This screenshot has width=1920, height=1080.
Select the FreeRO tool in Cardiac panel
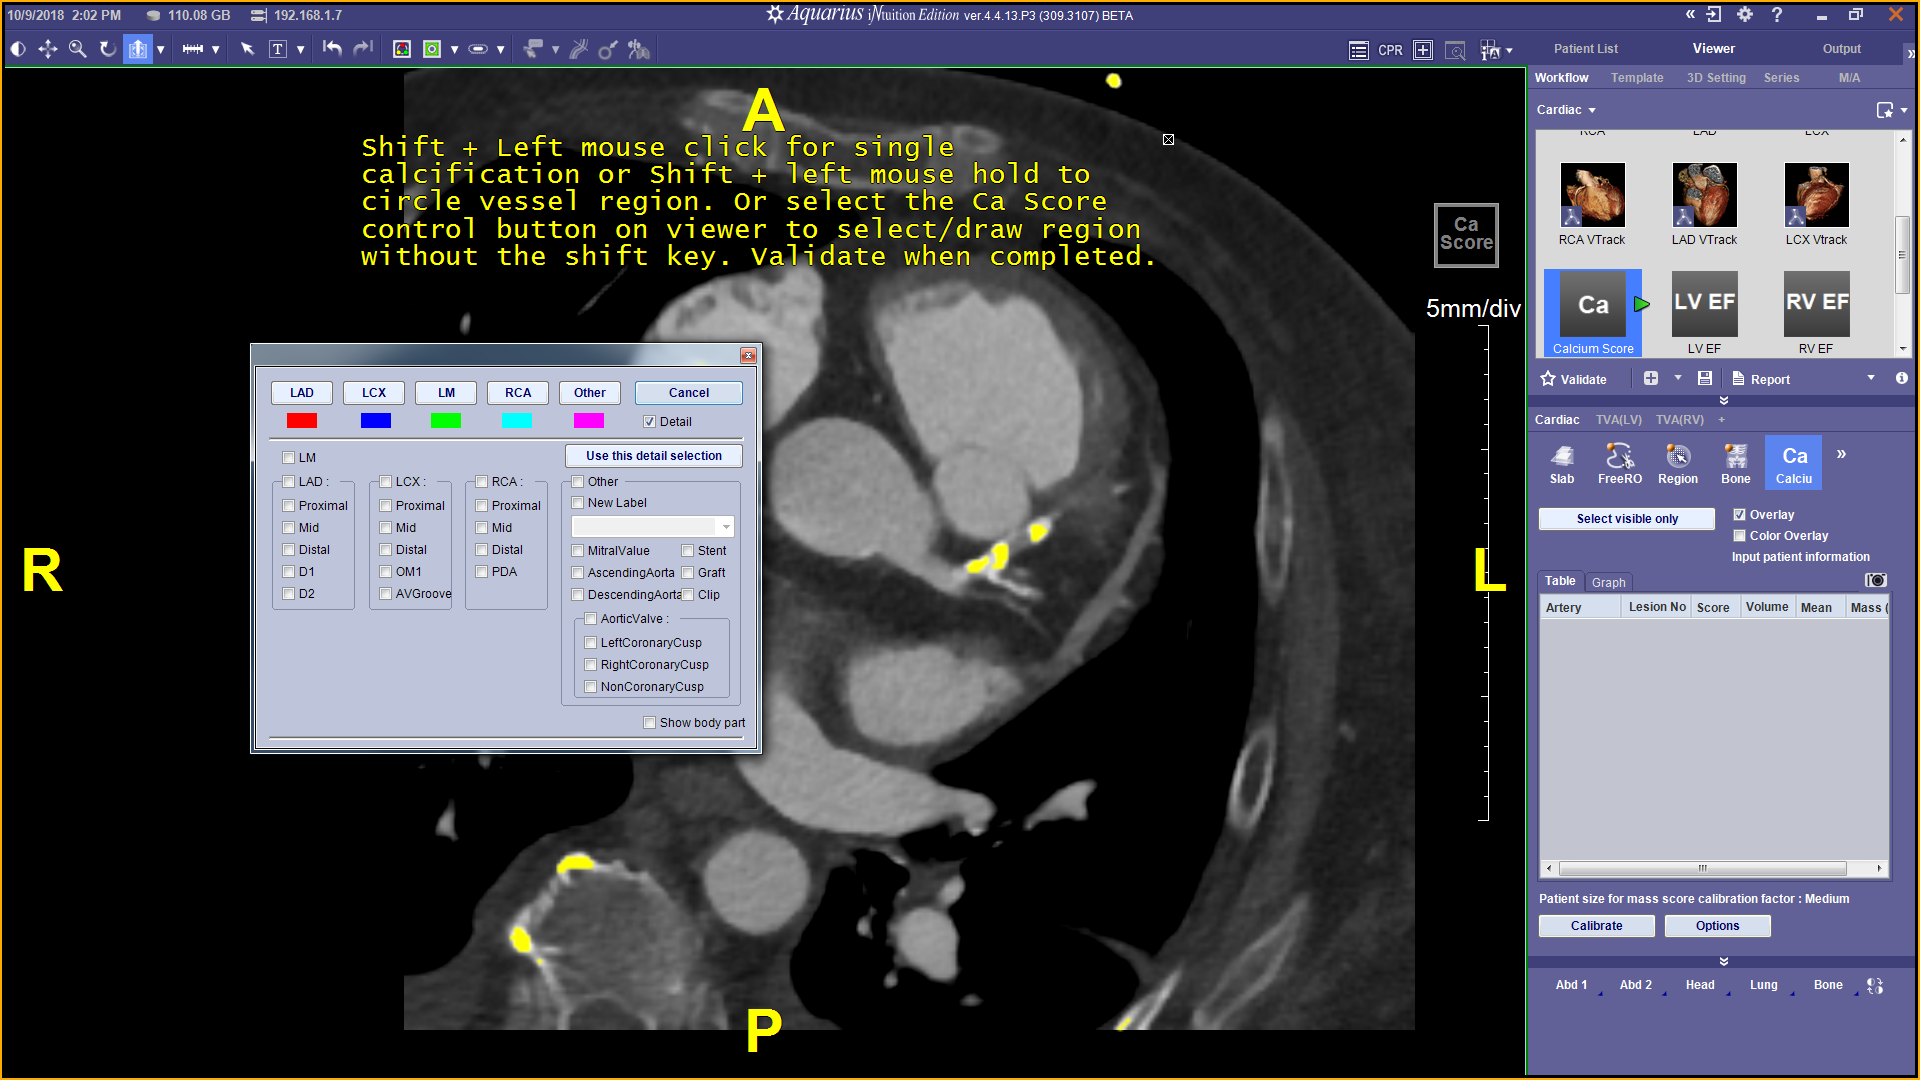coord(1619,462)
